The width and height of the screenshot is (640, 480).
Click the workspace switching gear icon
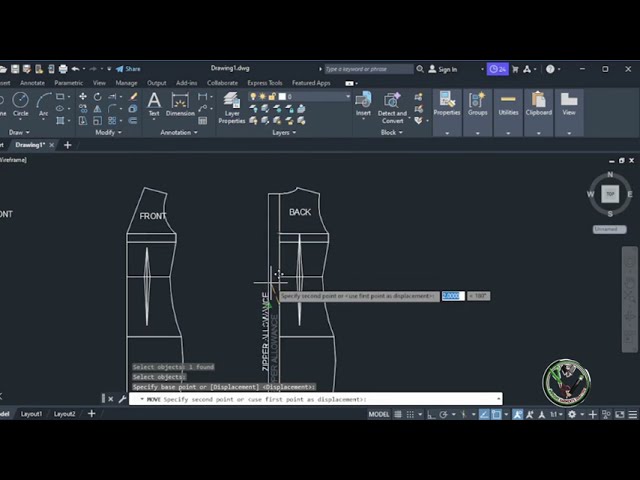pos(572,414)
